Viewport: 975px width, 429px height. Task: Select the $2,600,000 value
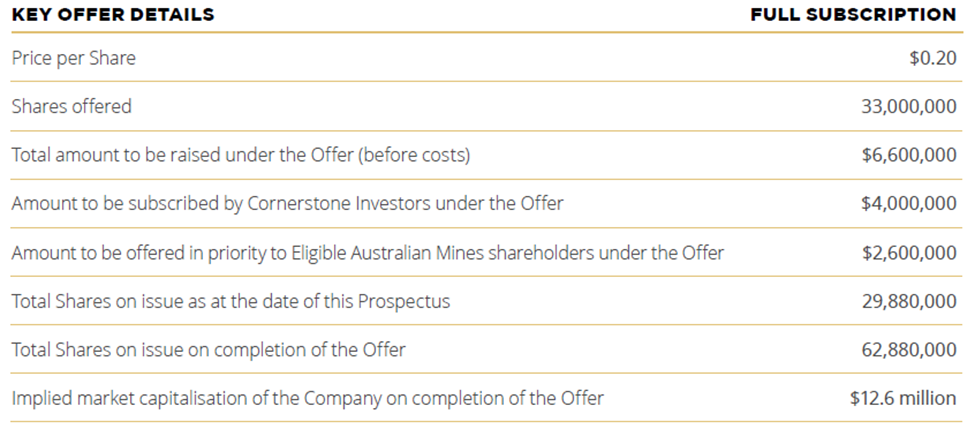click(x=909, y=252)
